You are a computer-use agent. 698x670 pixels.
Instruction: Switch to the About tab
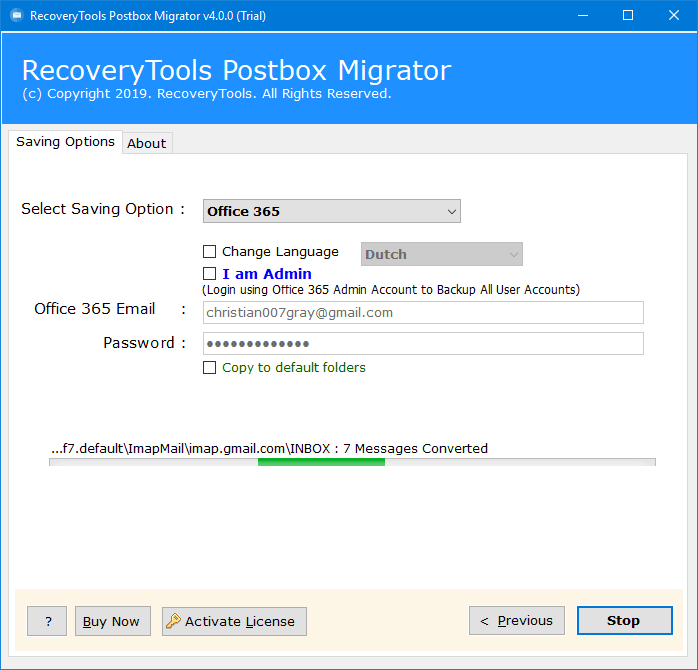[147, 143]
